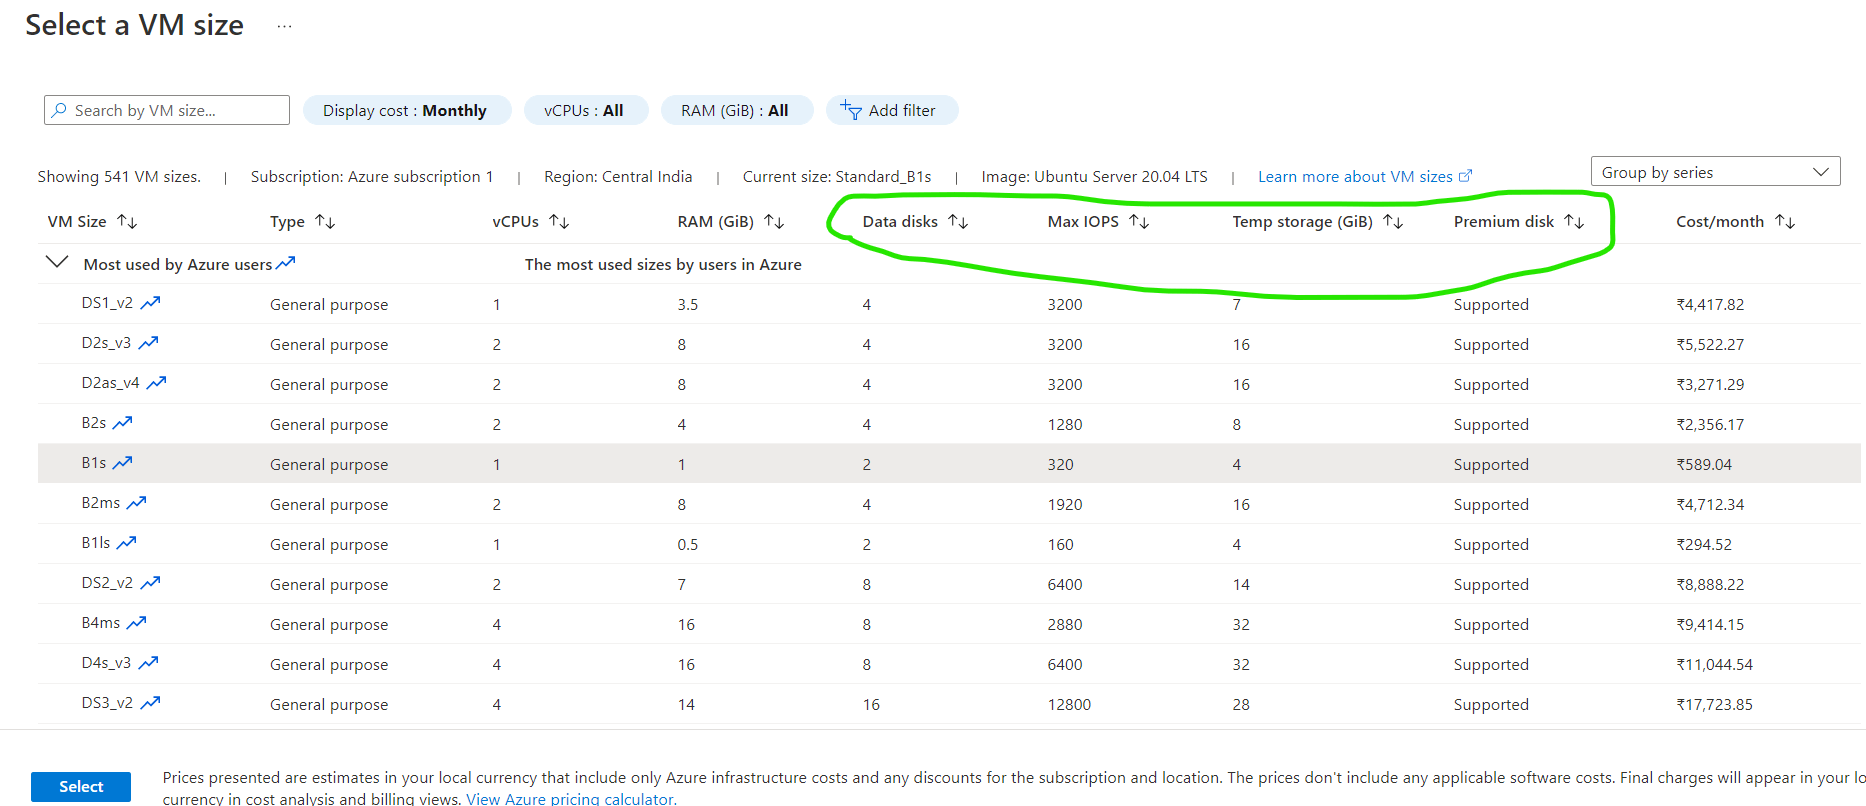Click the search magnifier icon
This screenshot has height=806, width=1866.
[60, 110]
